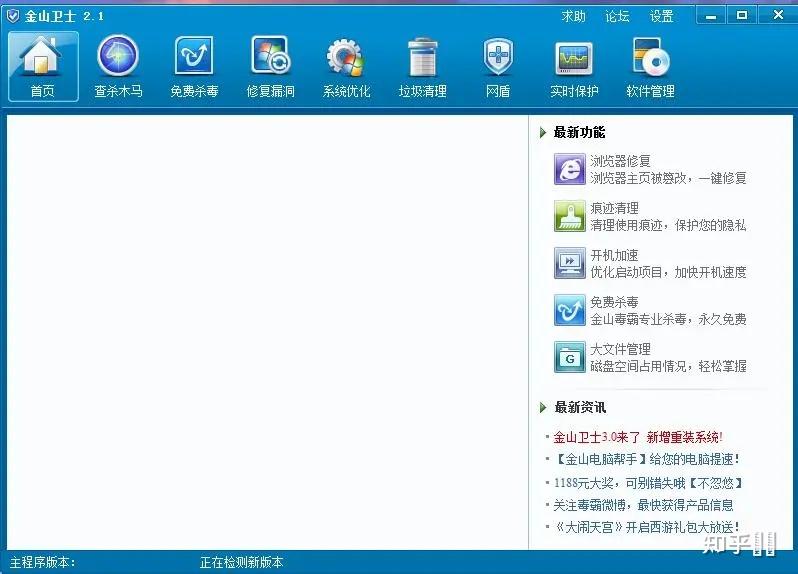Collapse the 最新资讯 section arrow
The width and height of the screenshot is (798, 574).
tap(543, 408)
